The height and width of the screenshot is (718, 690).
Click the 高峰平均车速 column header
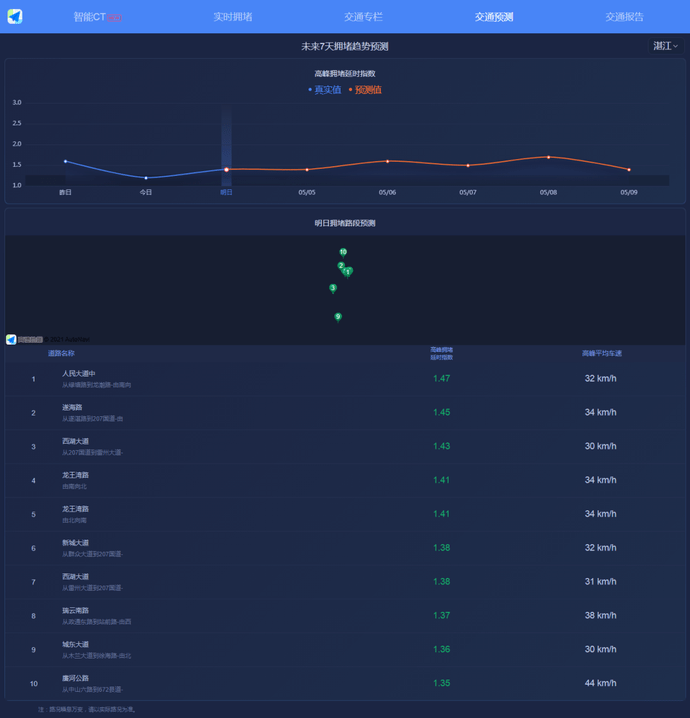coord(602,353)
